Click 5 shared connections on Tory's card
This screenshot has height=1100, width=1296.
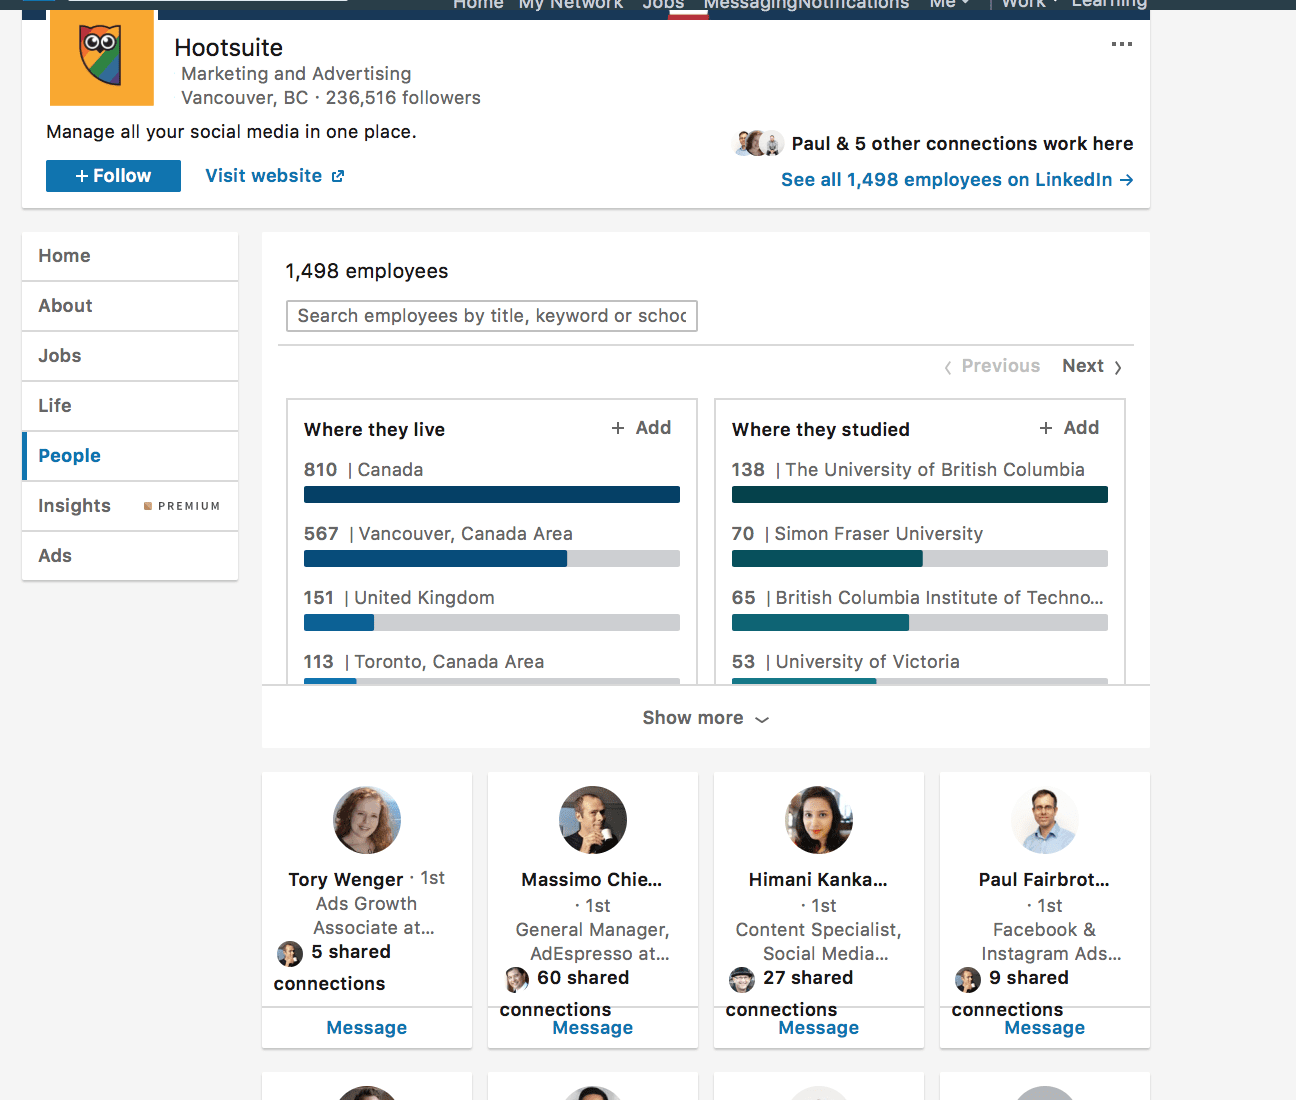coord(332,968)
